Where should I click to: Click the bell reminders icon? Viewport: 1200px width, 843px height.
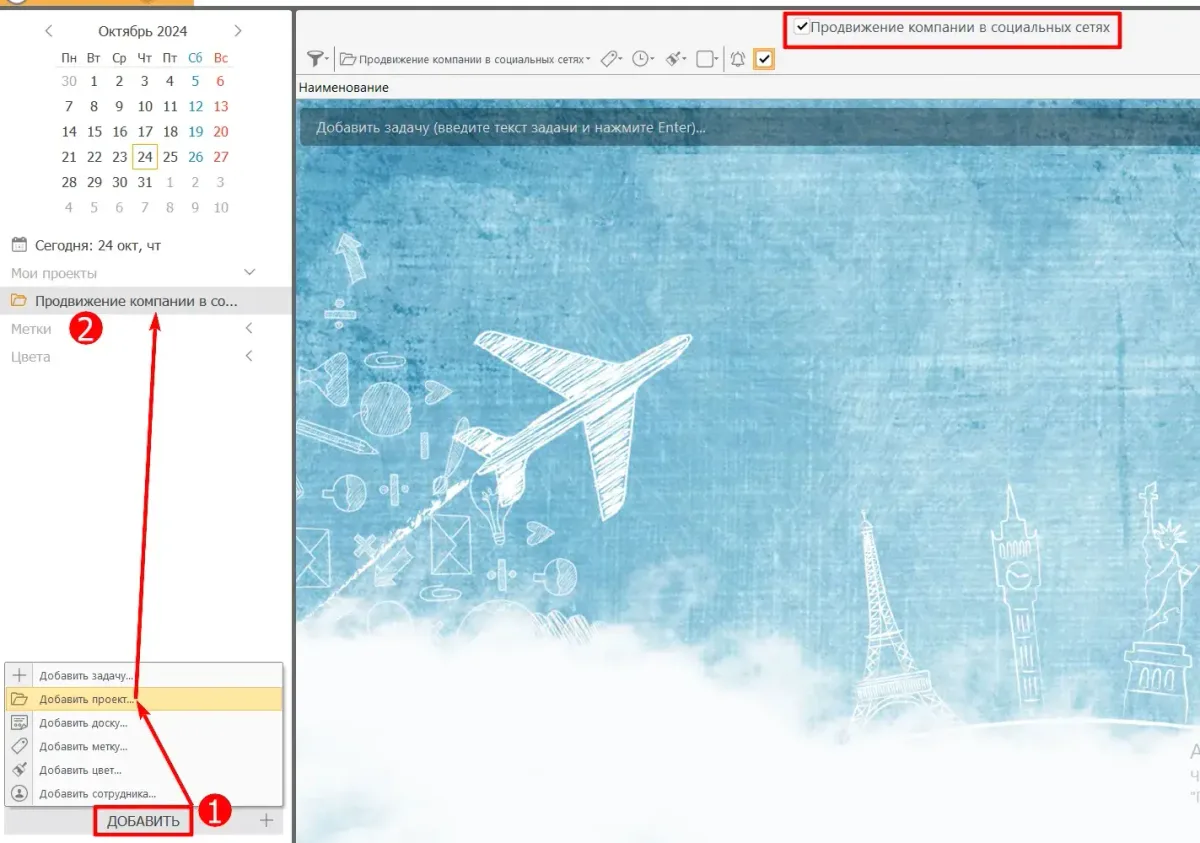click(738, 59)
